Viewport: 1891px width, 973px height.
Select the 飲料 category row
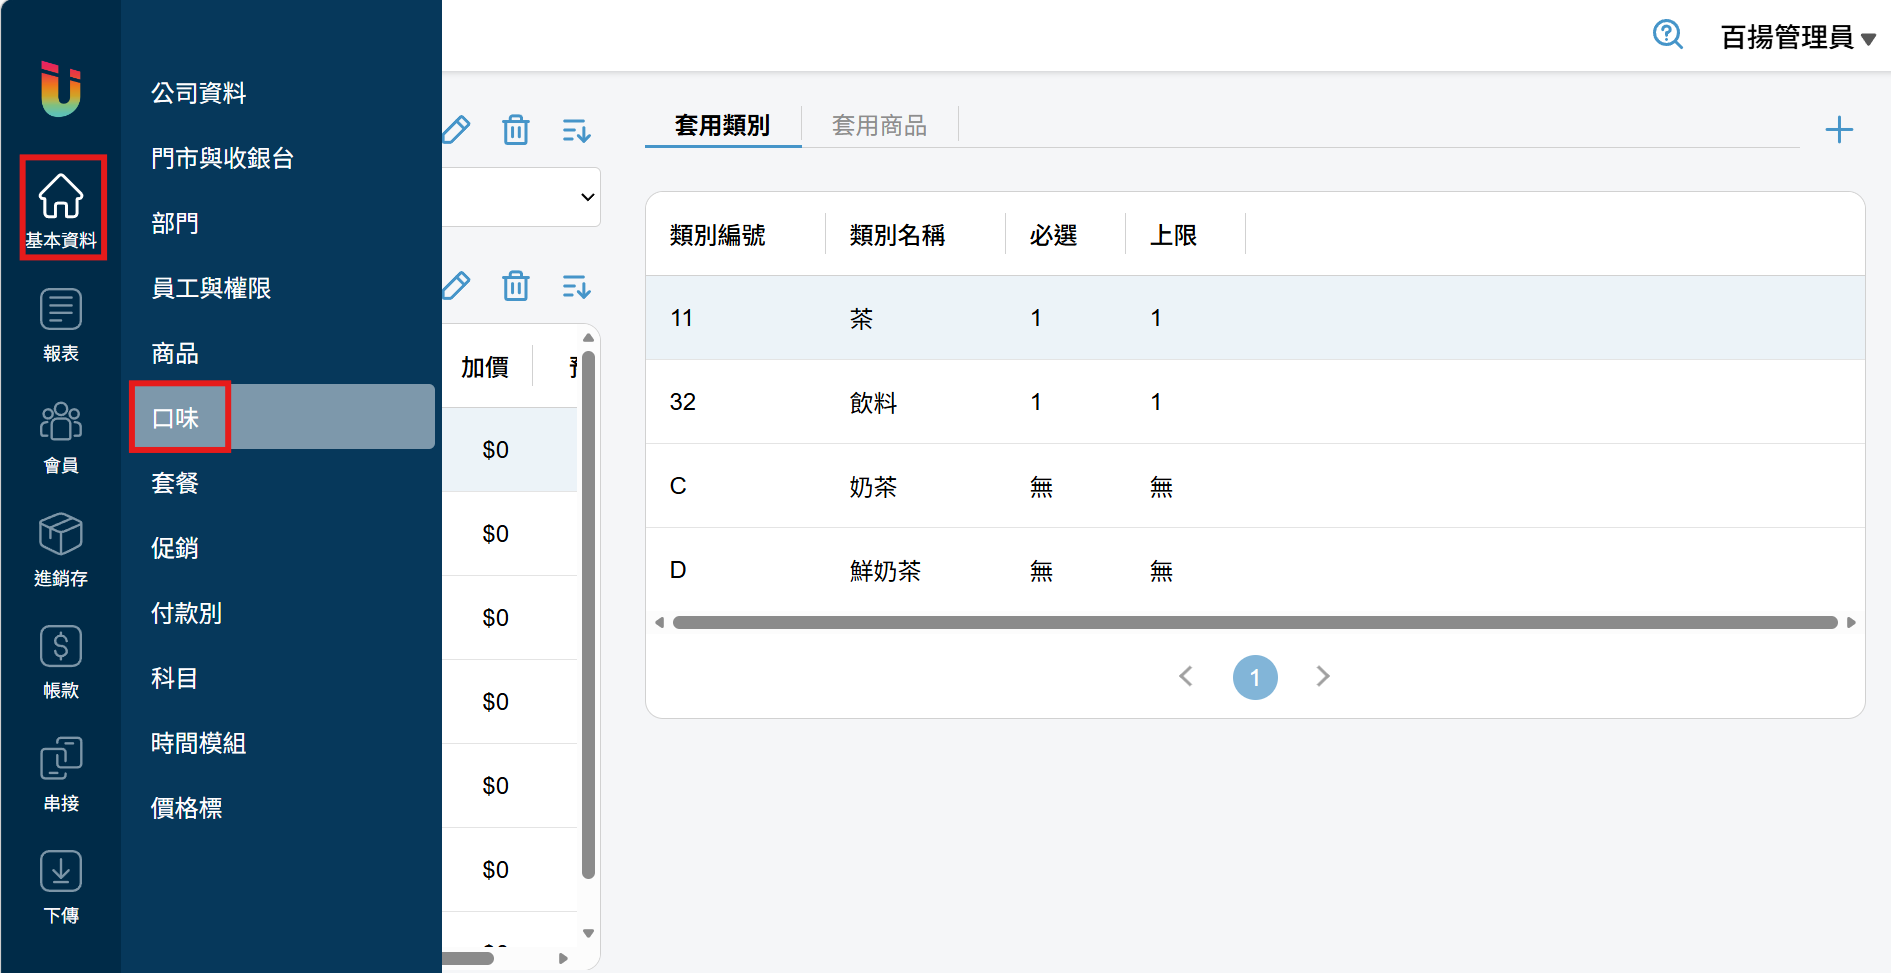point(873,402)
